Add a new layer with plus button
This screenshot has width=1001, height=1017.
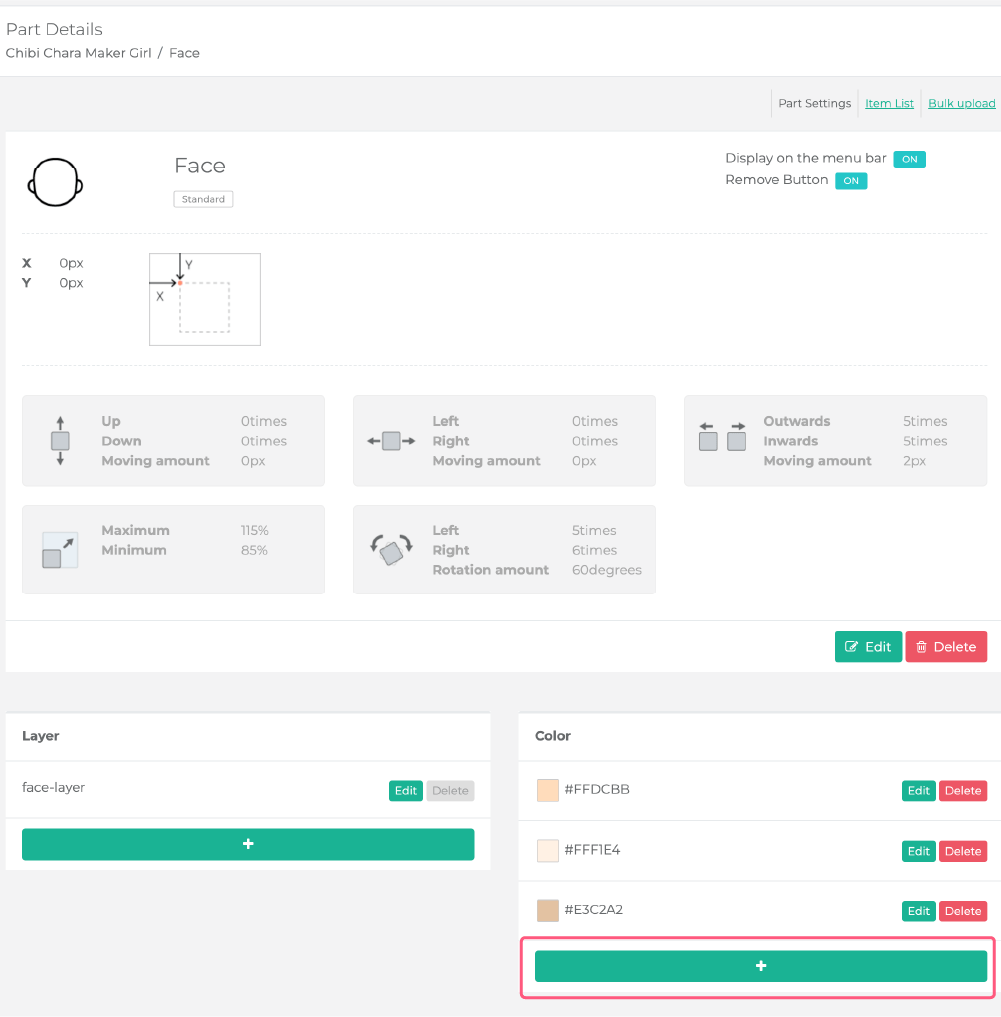(x=248, y=844)
